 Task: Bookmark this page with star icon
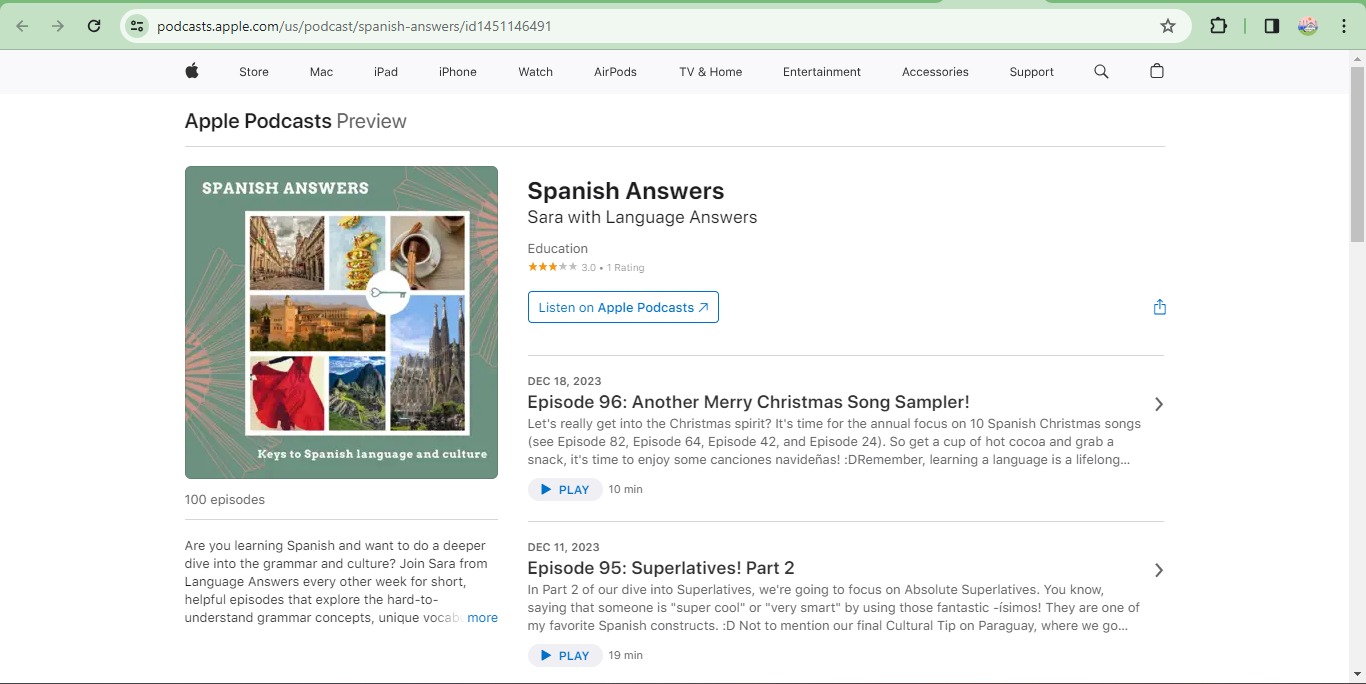pyautogui.click(x=1168, y=26)
